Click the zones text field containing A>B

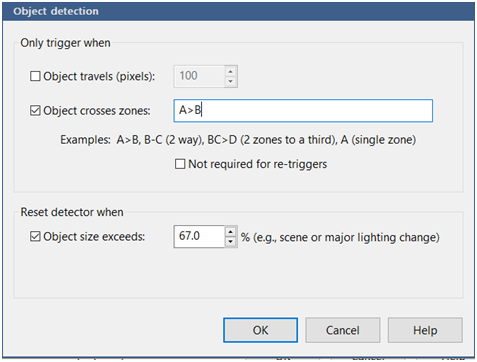(x=303, y=110)
